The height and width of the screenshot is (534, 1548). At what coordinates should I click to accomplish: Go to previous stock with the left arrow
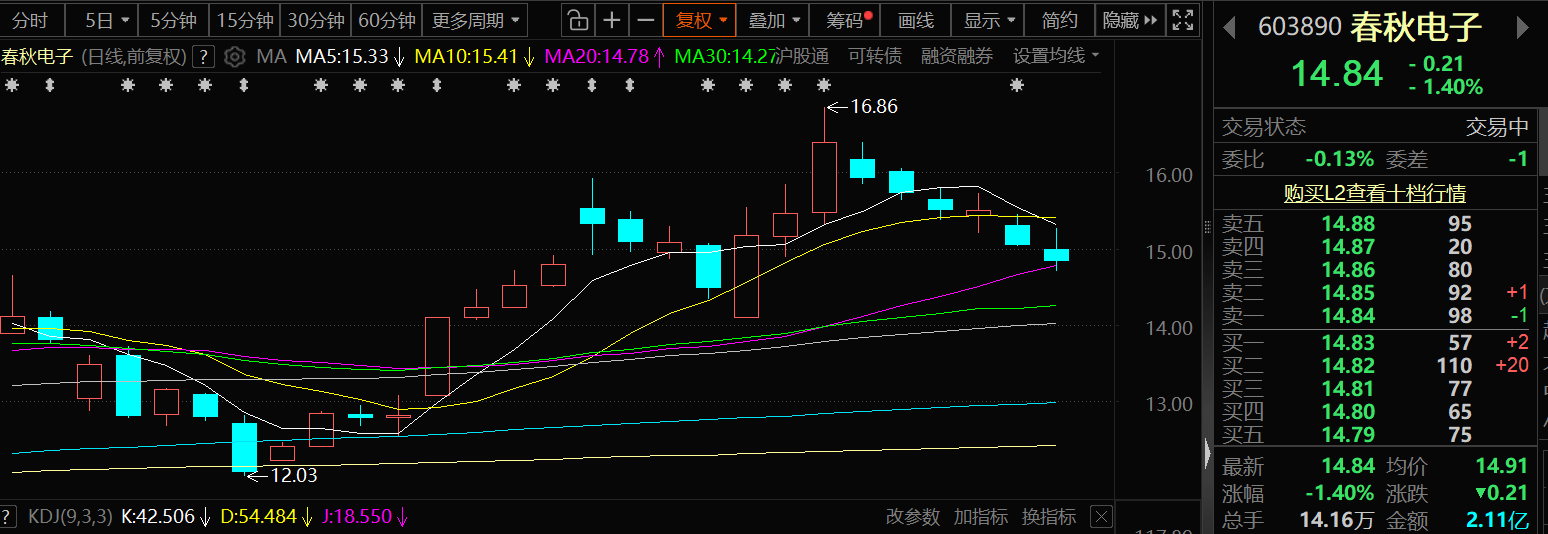(x=1230, y=28)
